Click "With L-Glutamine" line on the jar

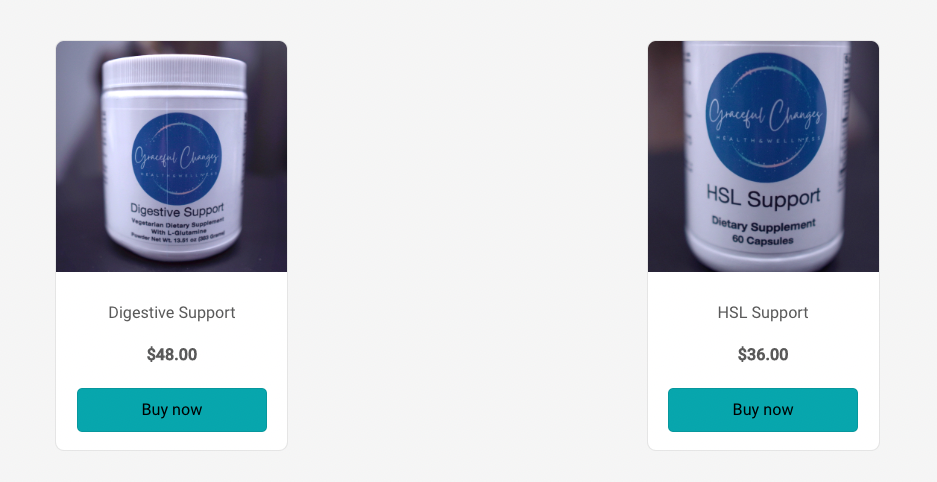179,231
